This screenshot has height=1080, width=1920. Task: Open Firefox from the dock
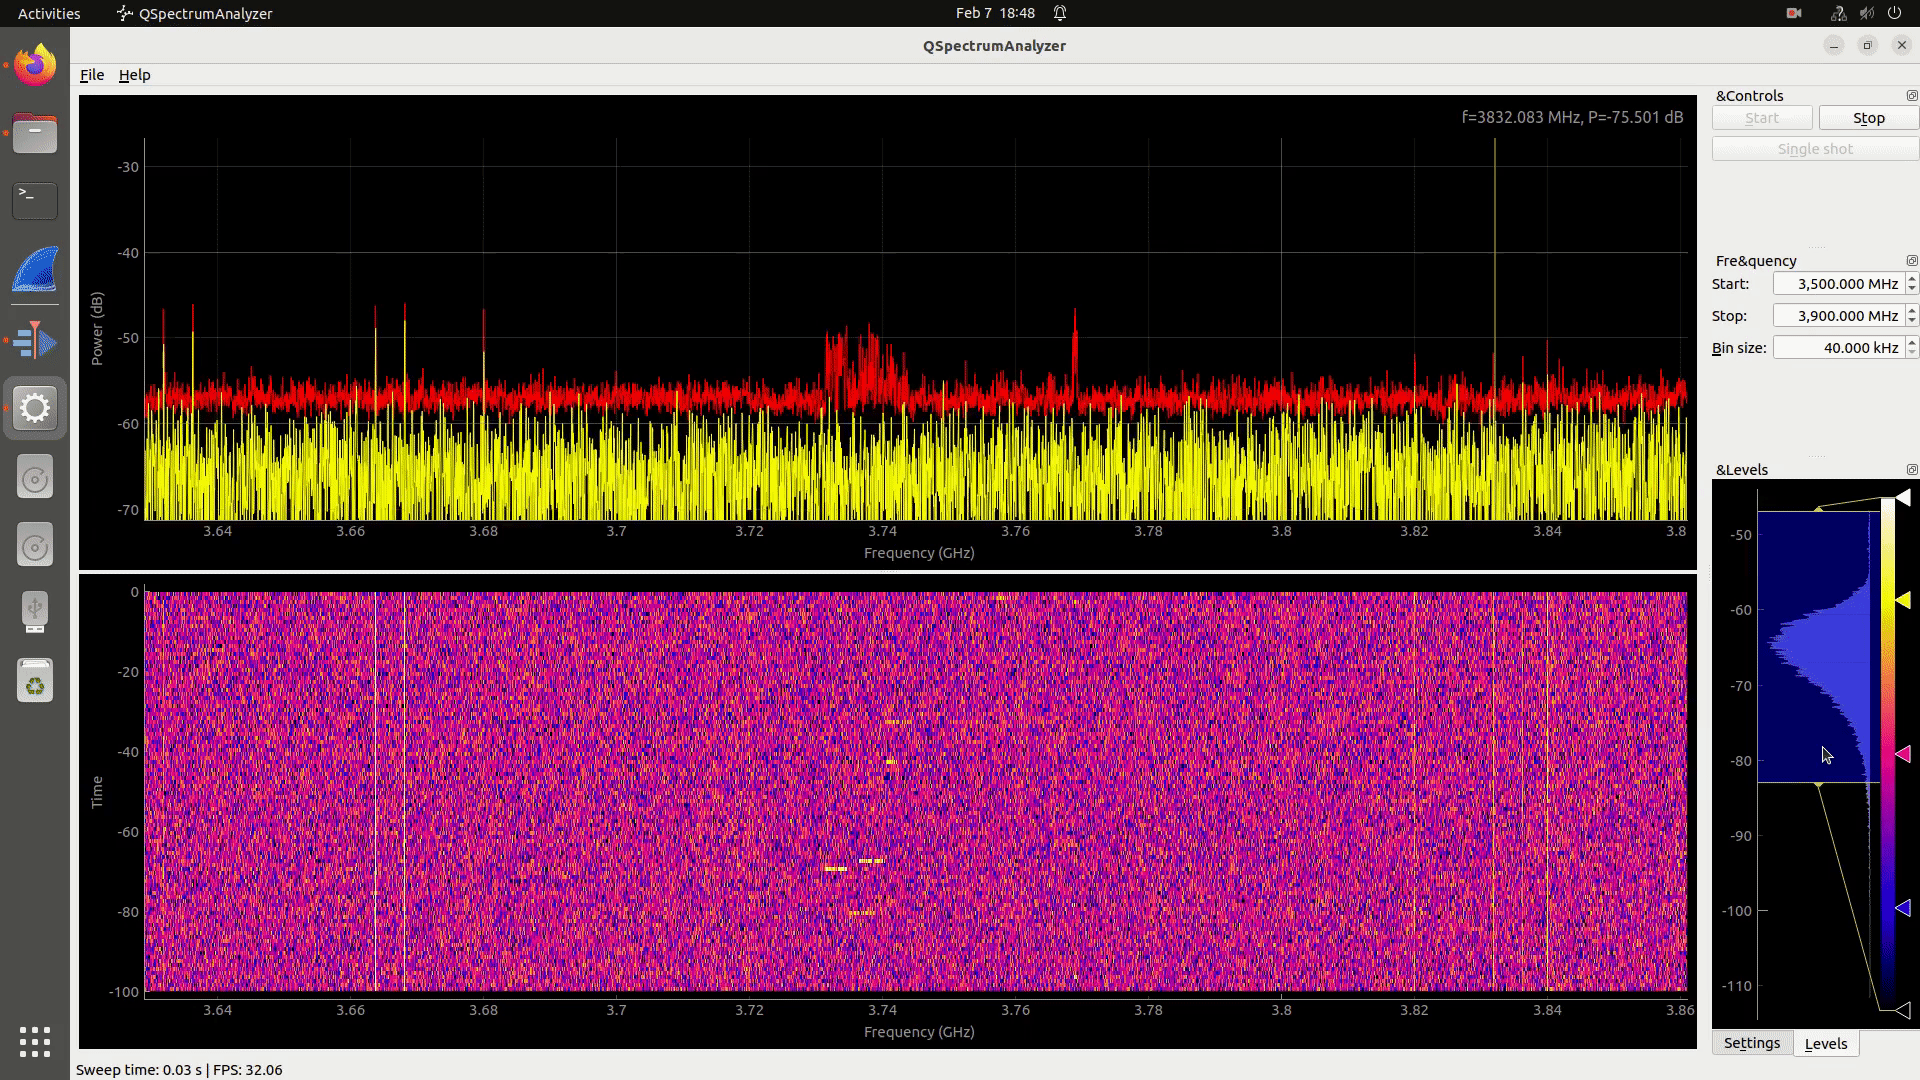[x=35, y=66]
